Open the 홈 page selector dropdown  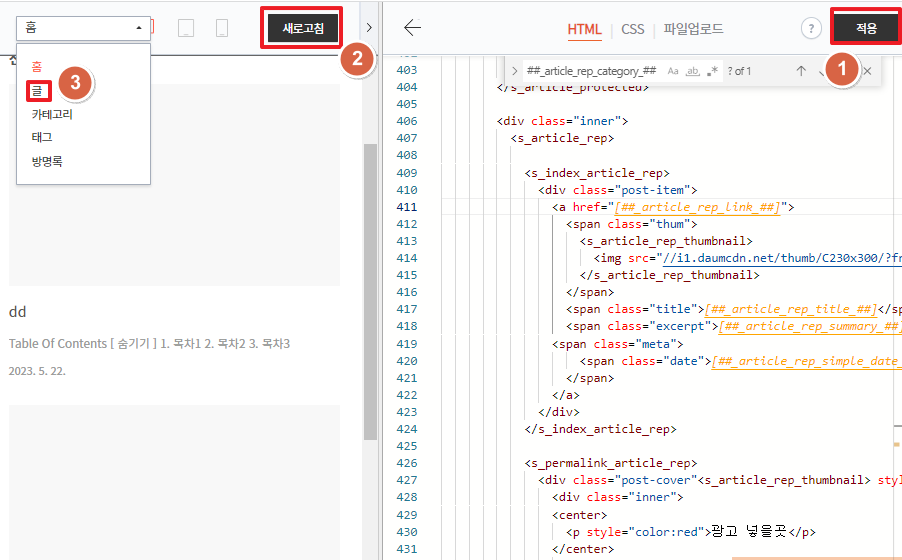point(83,28)
